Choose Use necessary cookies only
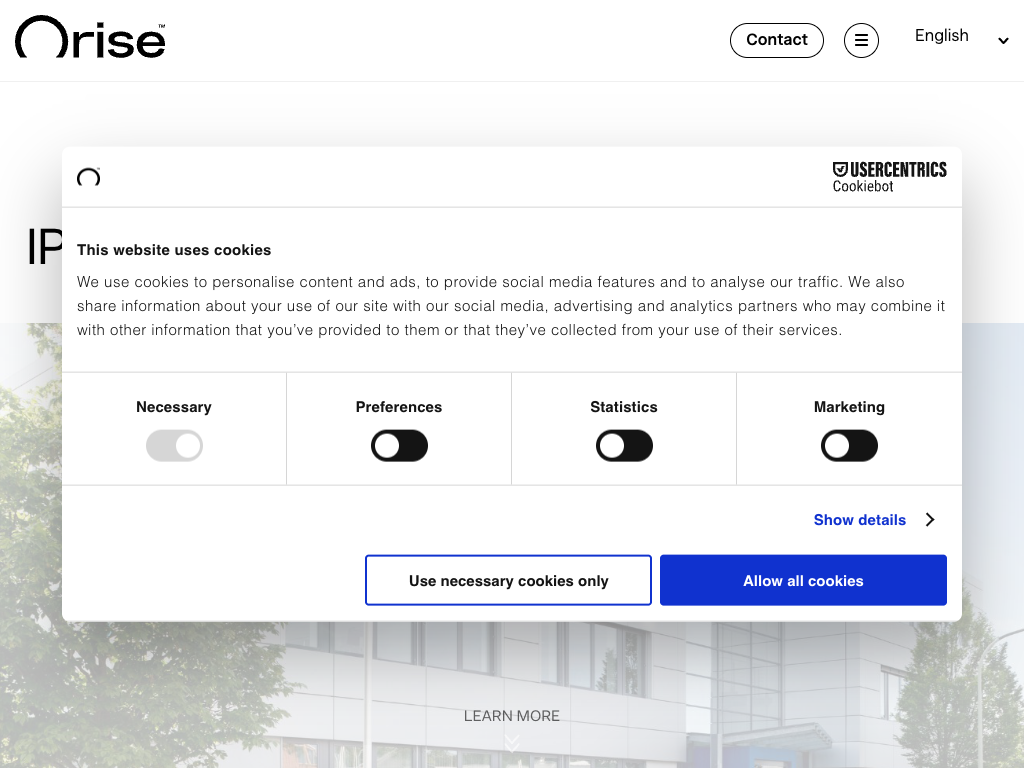 tap(508, 581)
